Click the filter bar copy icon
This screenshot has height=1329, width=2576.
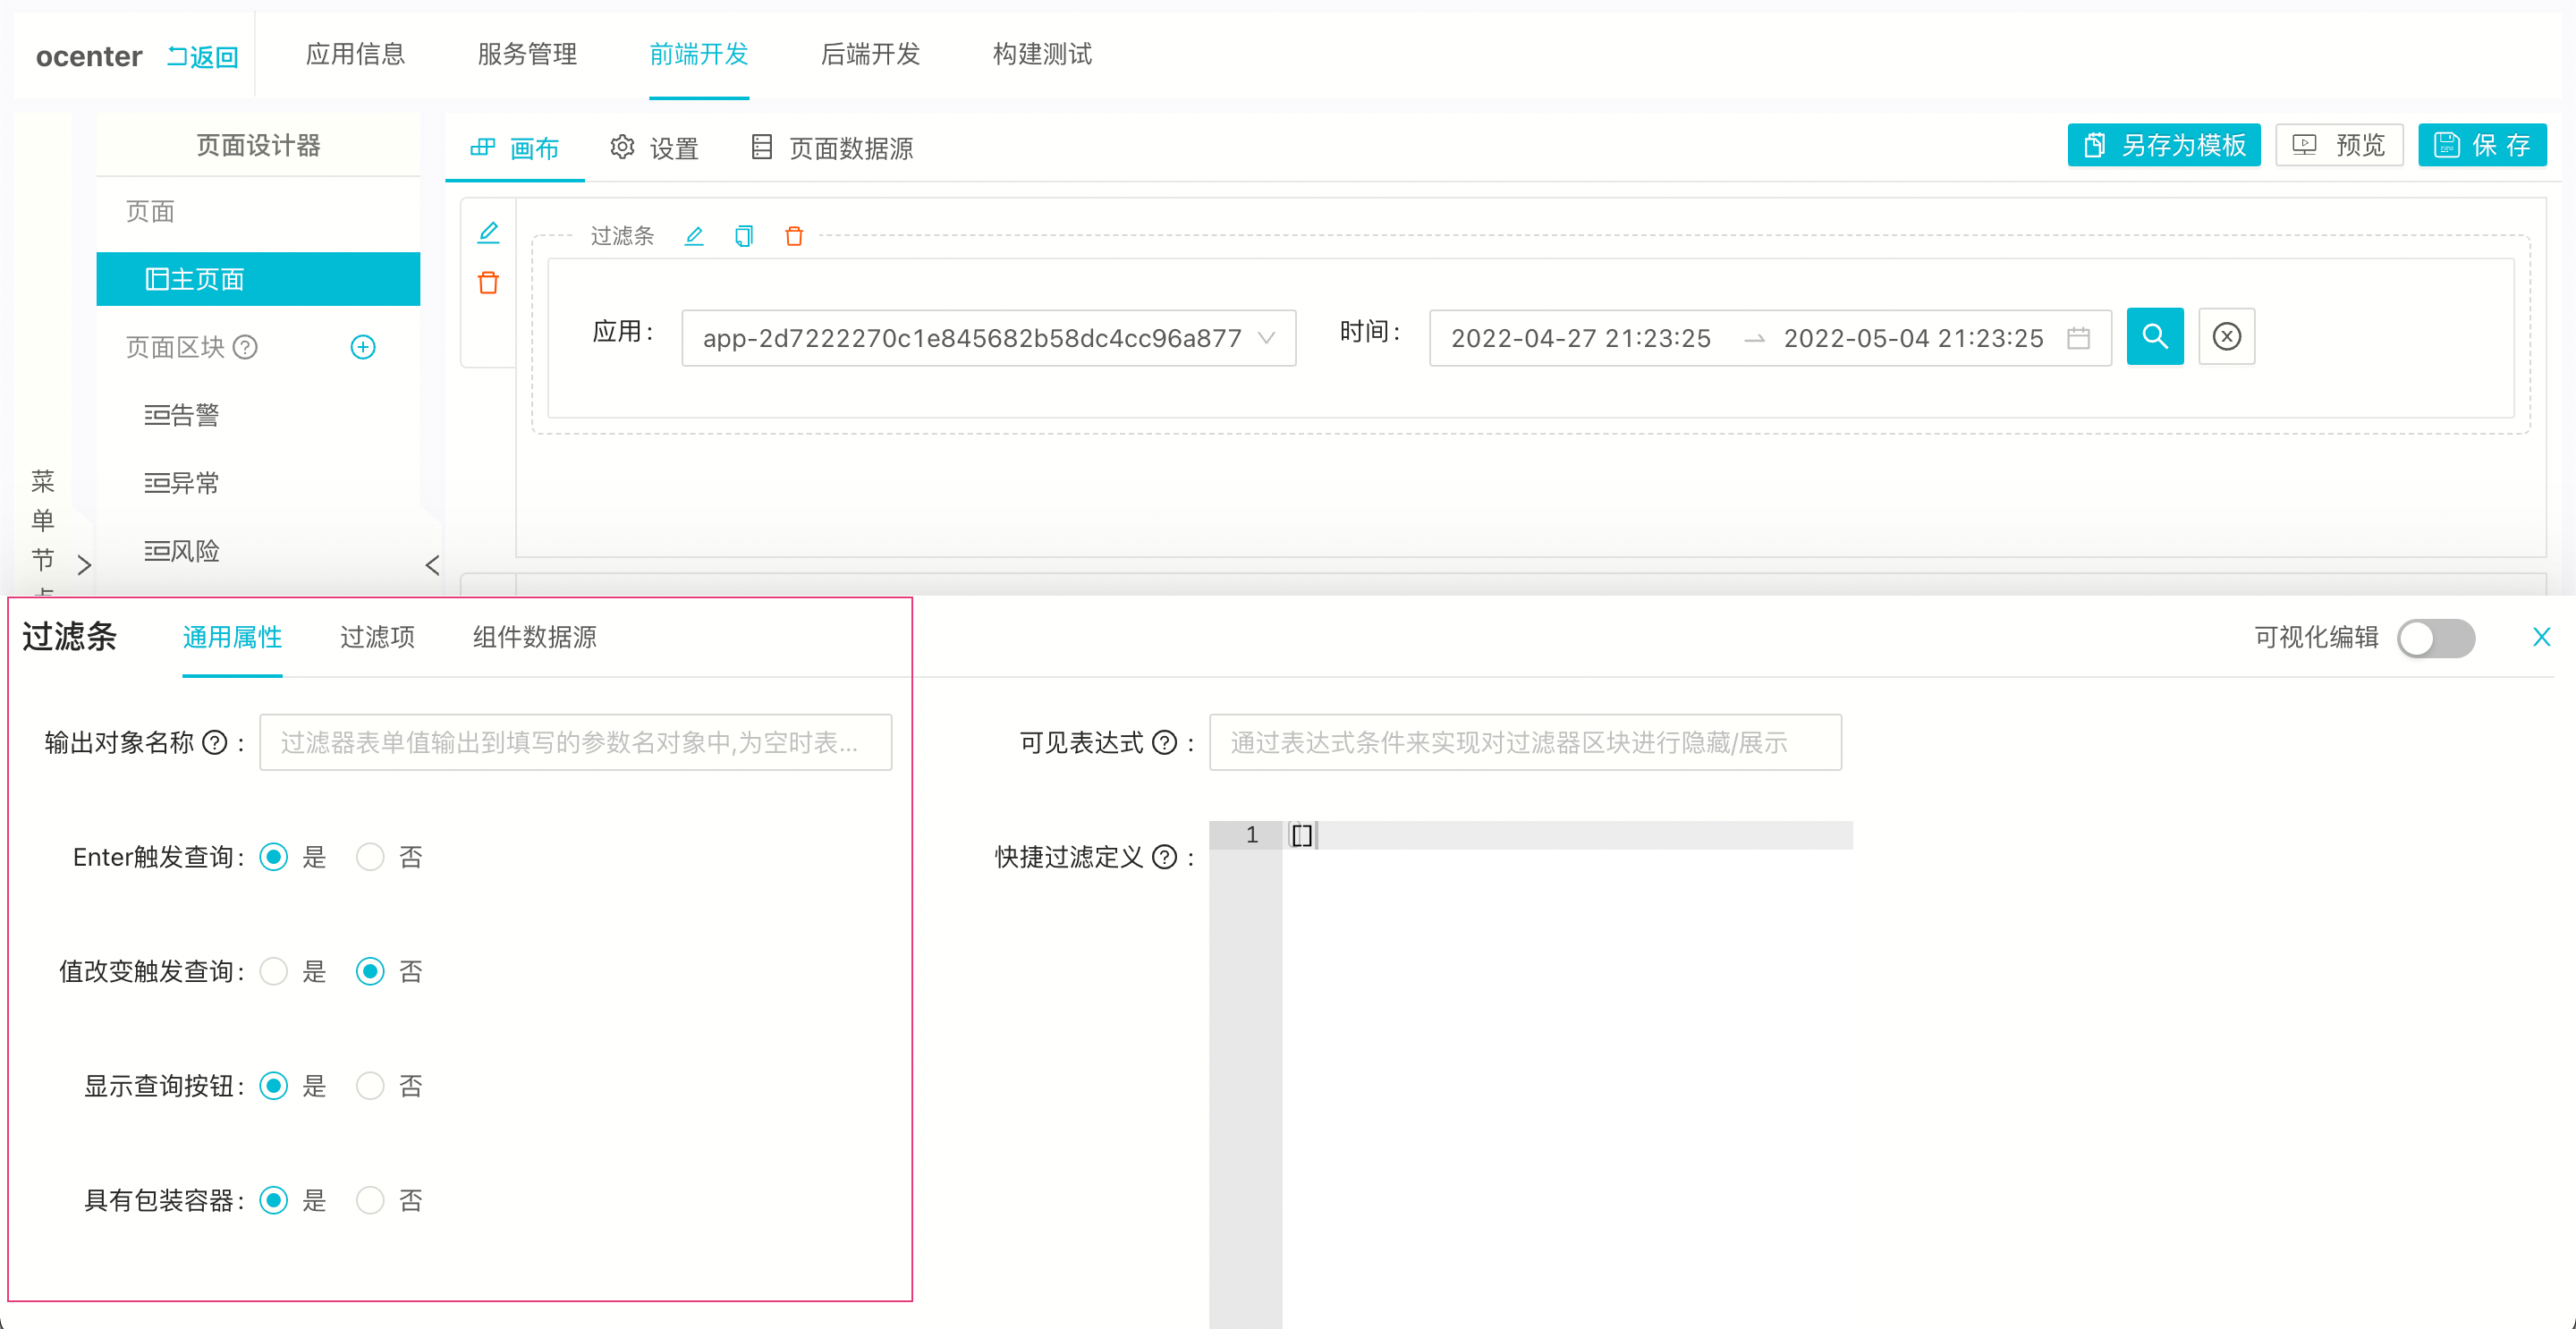(x=743, y=236)
